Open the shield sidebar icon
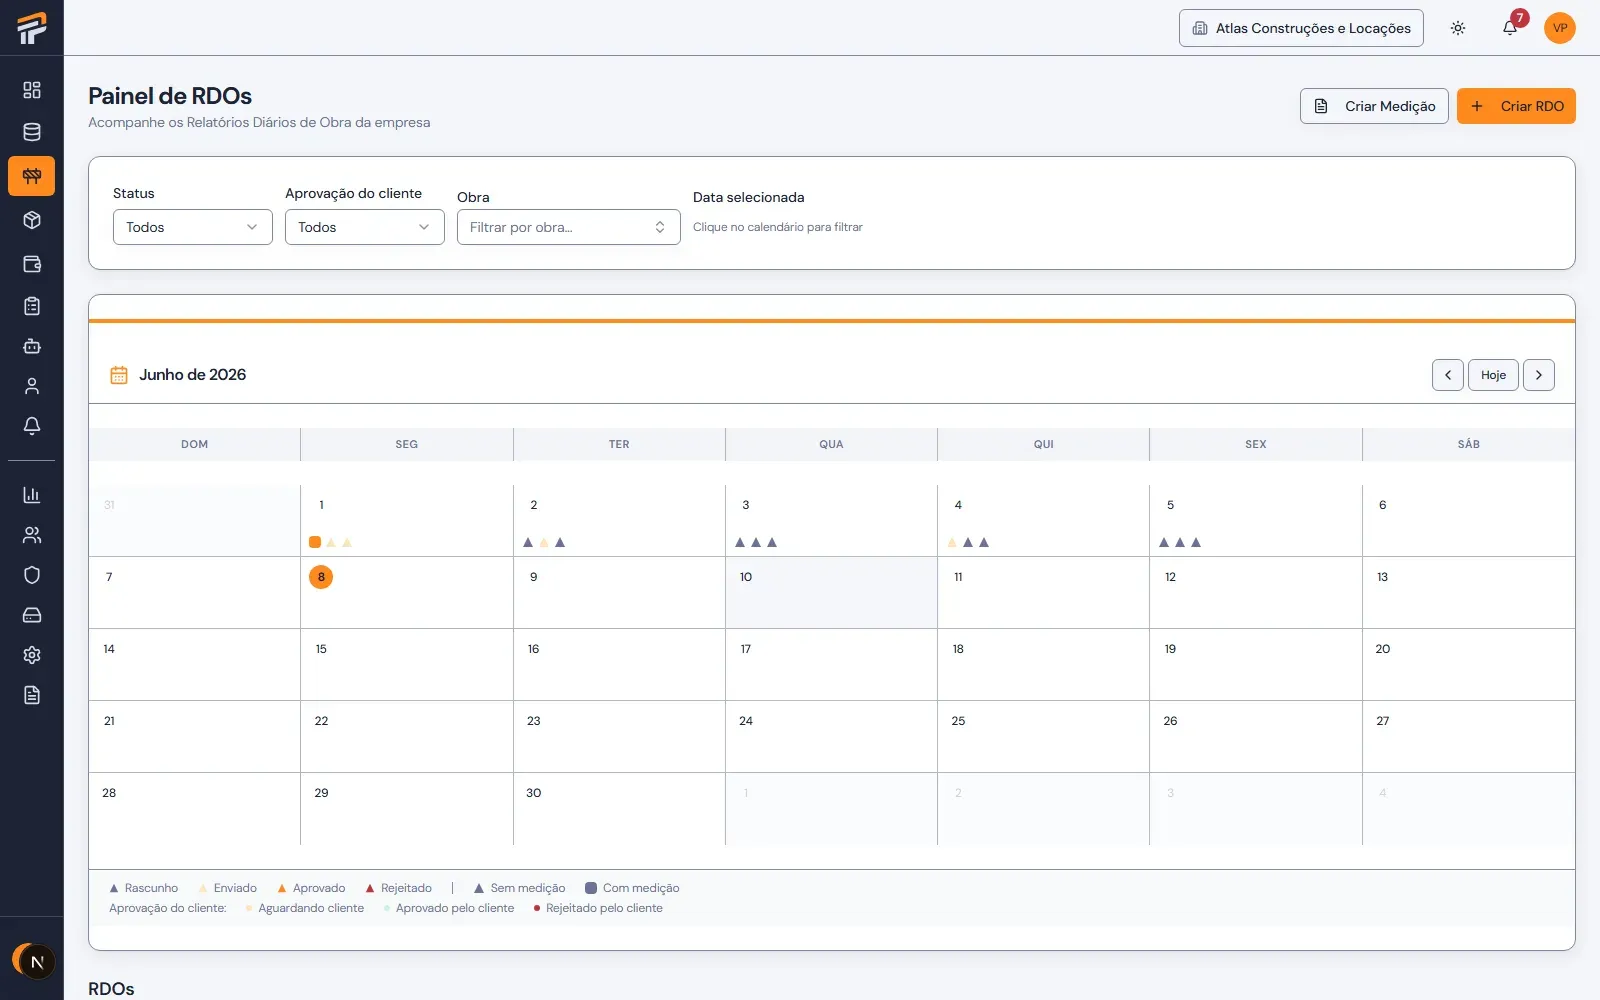The image size is (1600, 1000). tap(32, 575)
